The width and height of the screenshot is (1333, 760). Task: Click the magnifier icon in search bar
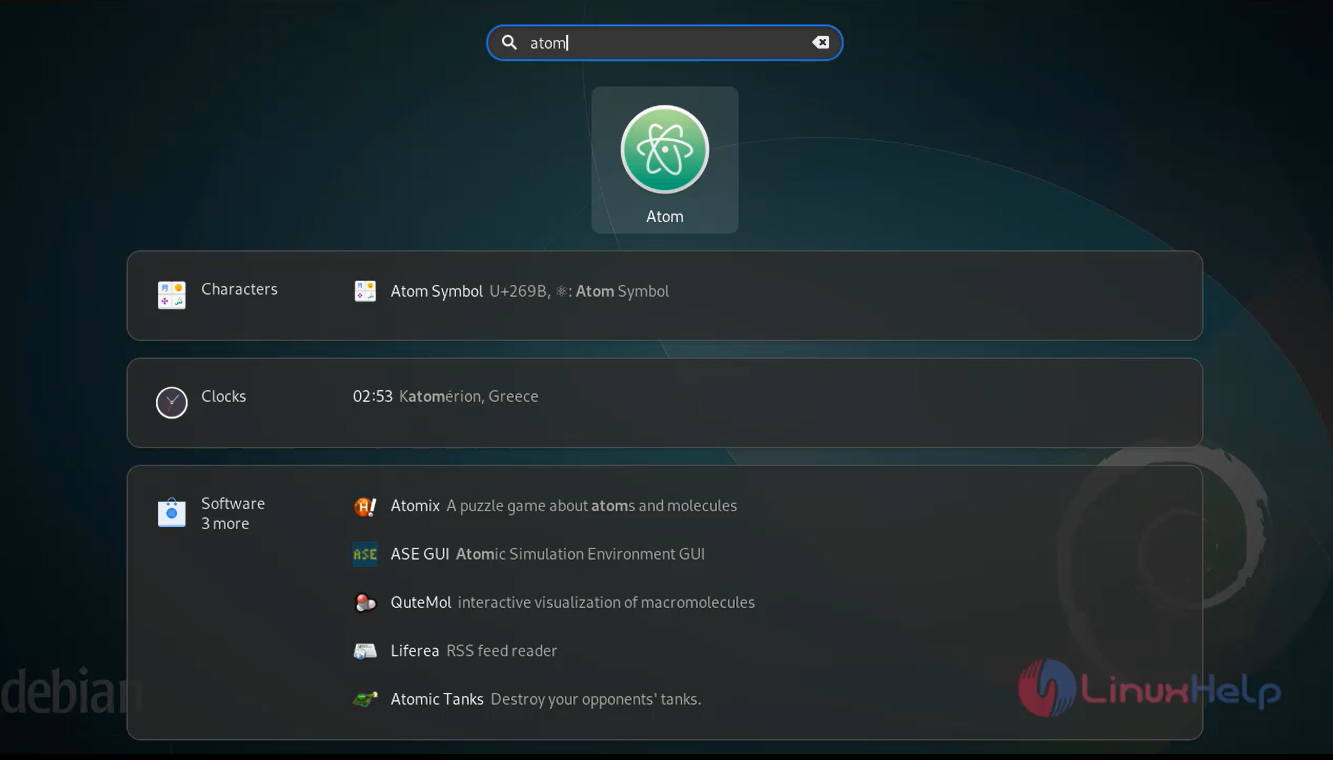(509, 42)
